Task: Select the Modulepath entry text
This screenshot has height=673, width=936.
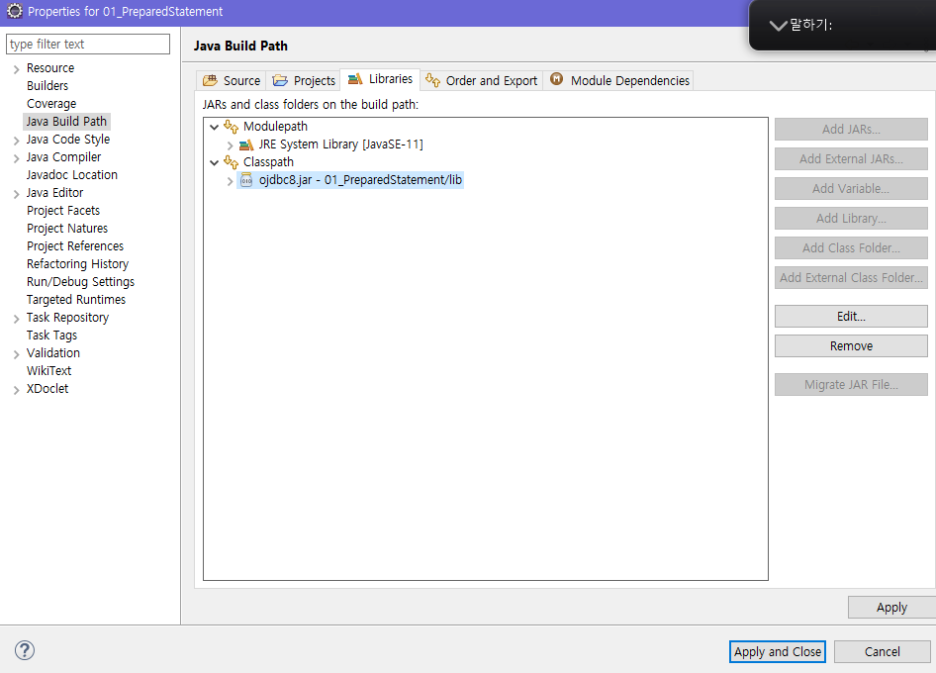Action: point(275,127)
